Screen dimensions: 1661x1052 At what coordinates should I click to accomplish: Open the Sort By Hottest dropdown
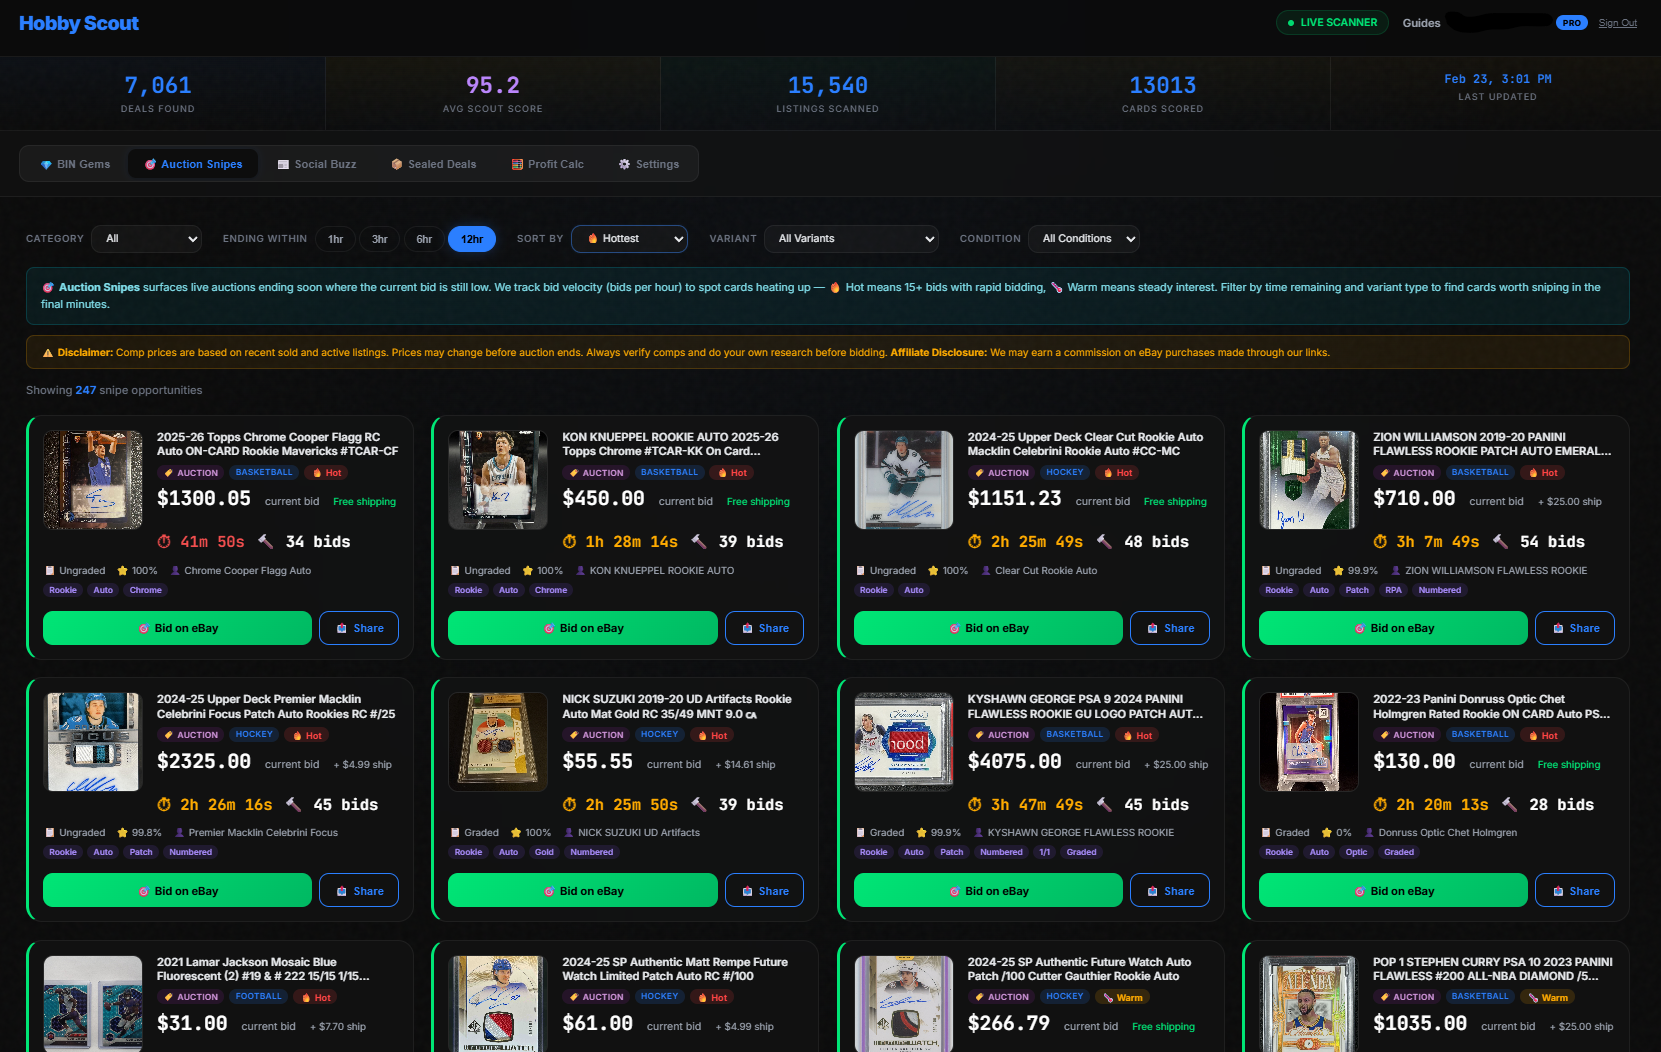(x=629, y=239)
